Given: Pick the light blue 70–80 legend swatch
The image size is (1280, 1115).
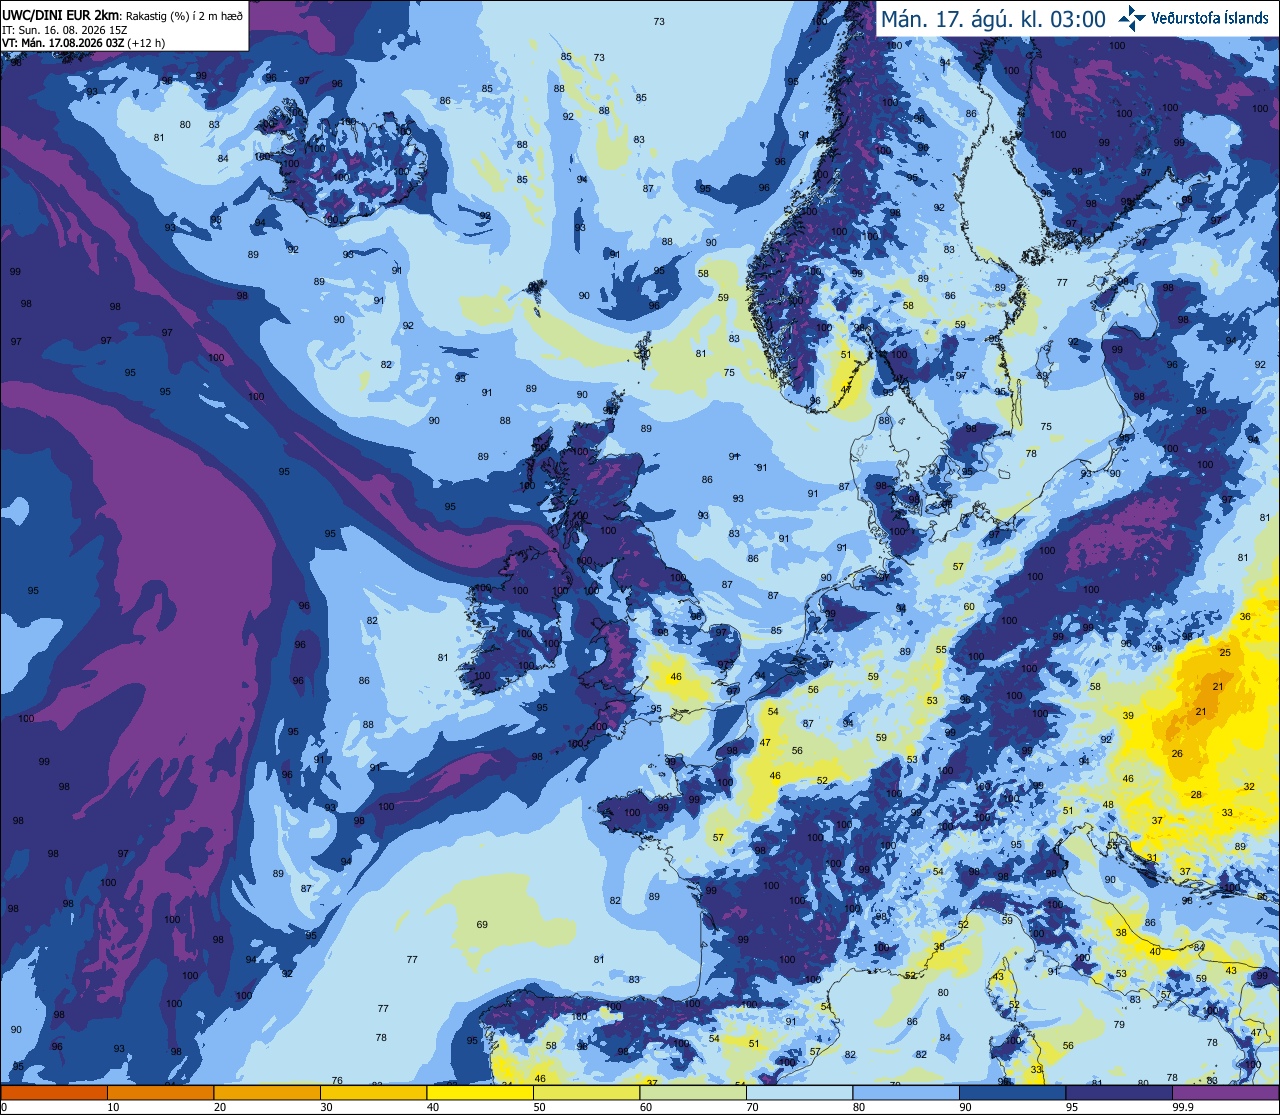Looking at the screenshot, I should tap(799, 1092).
